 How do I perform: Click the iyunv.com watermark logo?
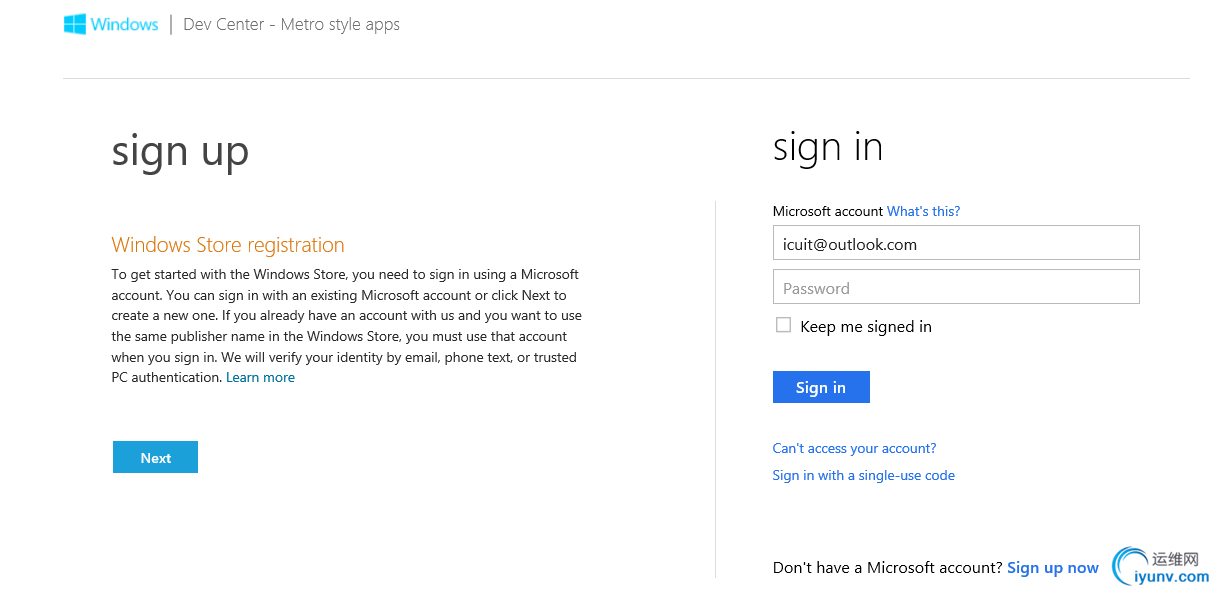1162,566
